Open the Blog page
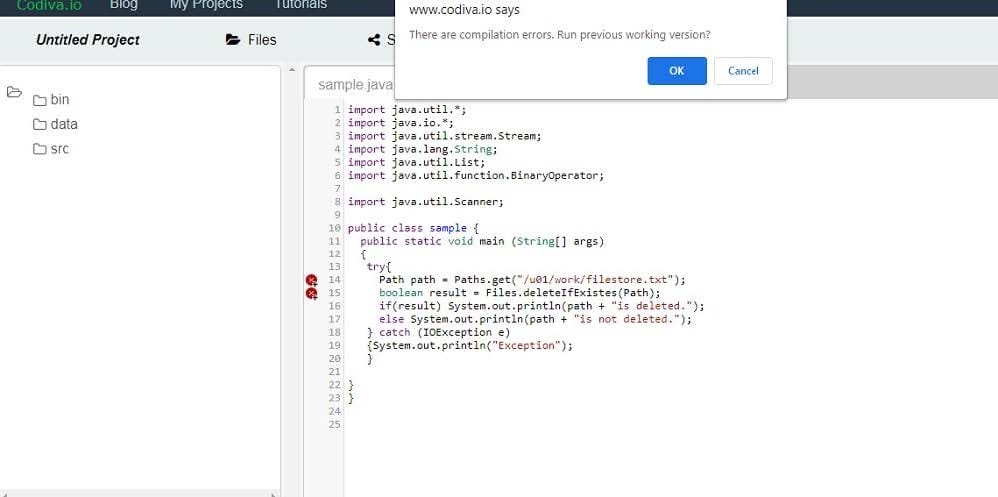Screen dimensions: 998x497 pos(123,5)
